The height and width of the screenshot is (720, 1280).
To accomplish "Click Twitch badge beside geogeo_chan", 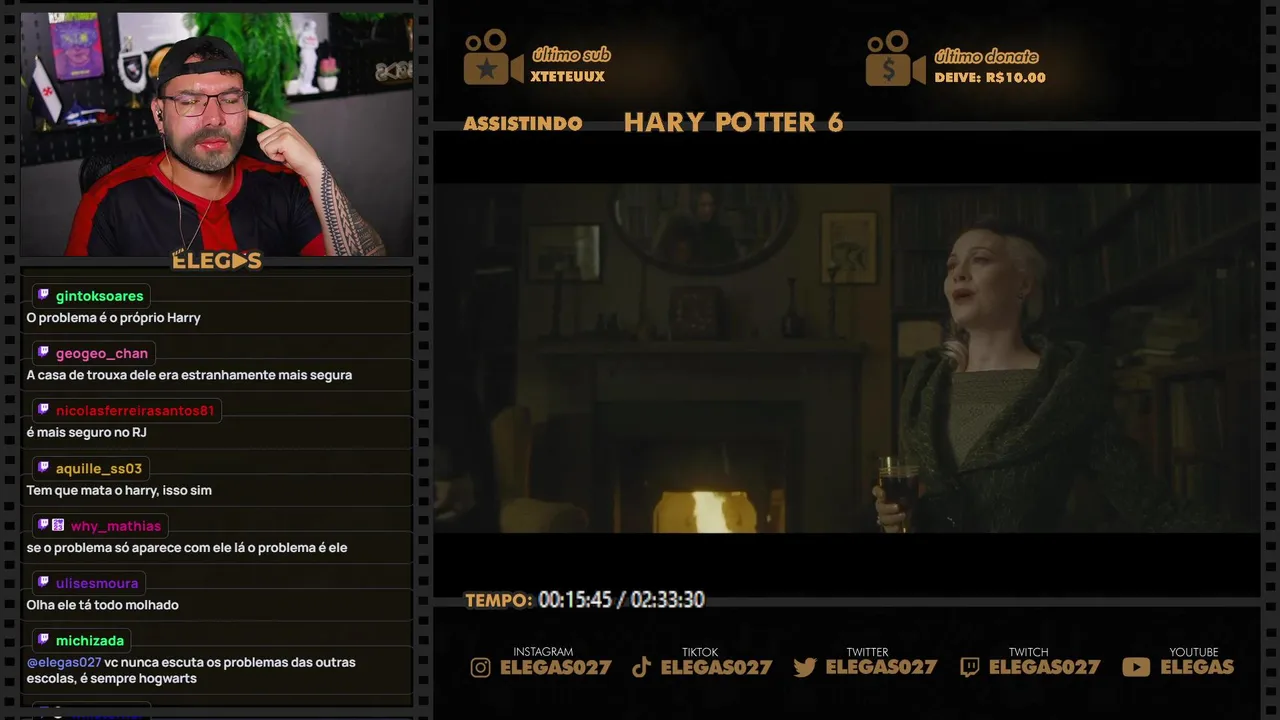I will coord(43,352).
